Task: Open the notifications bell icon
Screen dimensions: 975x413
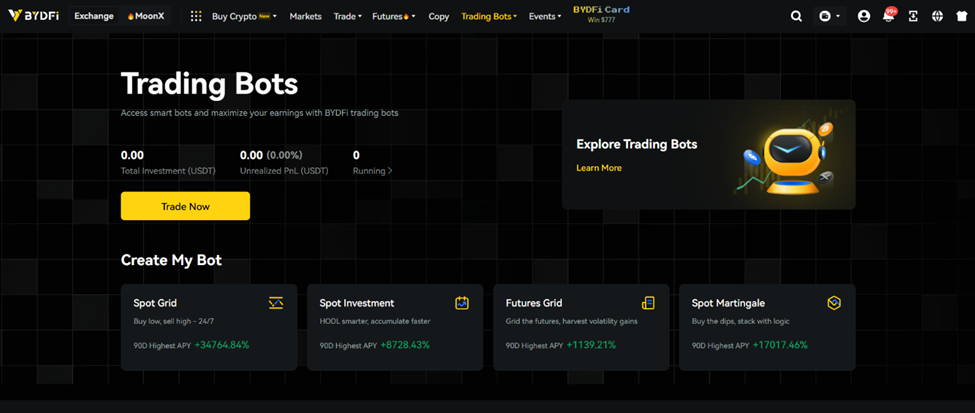Action: coord(888,16)
